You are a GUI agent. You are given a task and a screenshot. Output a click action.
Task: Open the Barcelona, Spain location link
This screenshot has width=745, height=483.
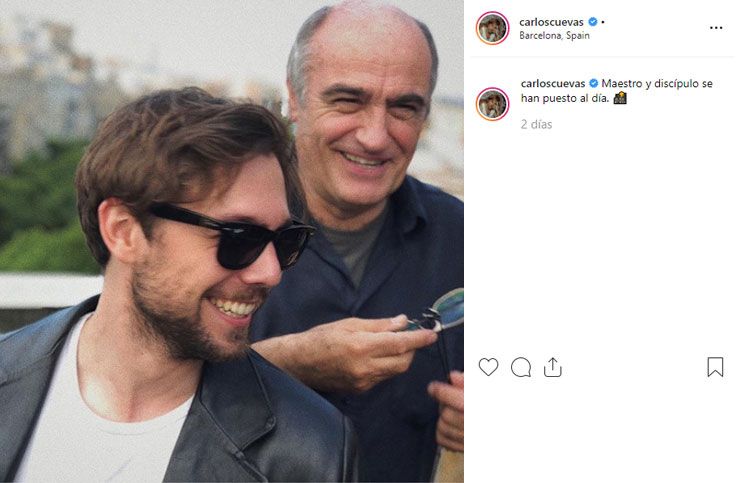[554, 36]
